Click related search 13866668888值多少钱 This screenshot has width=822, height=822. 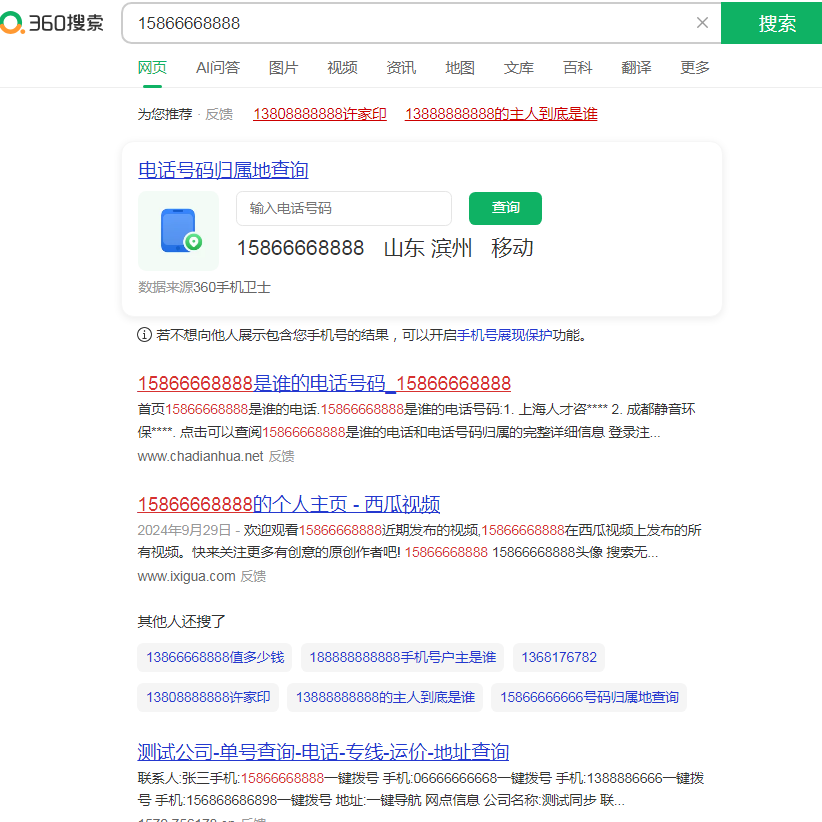click(215, 657)
